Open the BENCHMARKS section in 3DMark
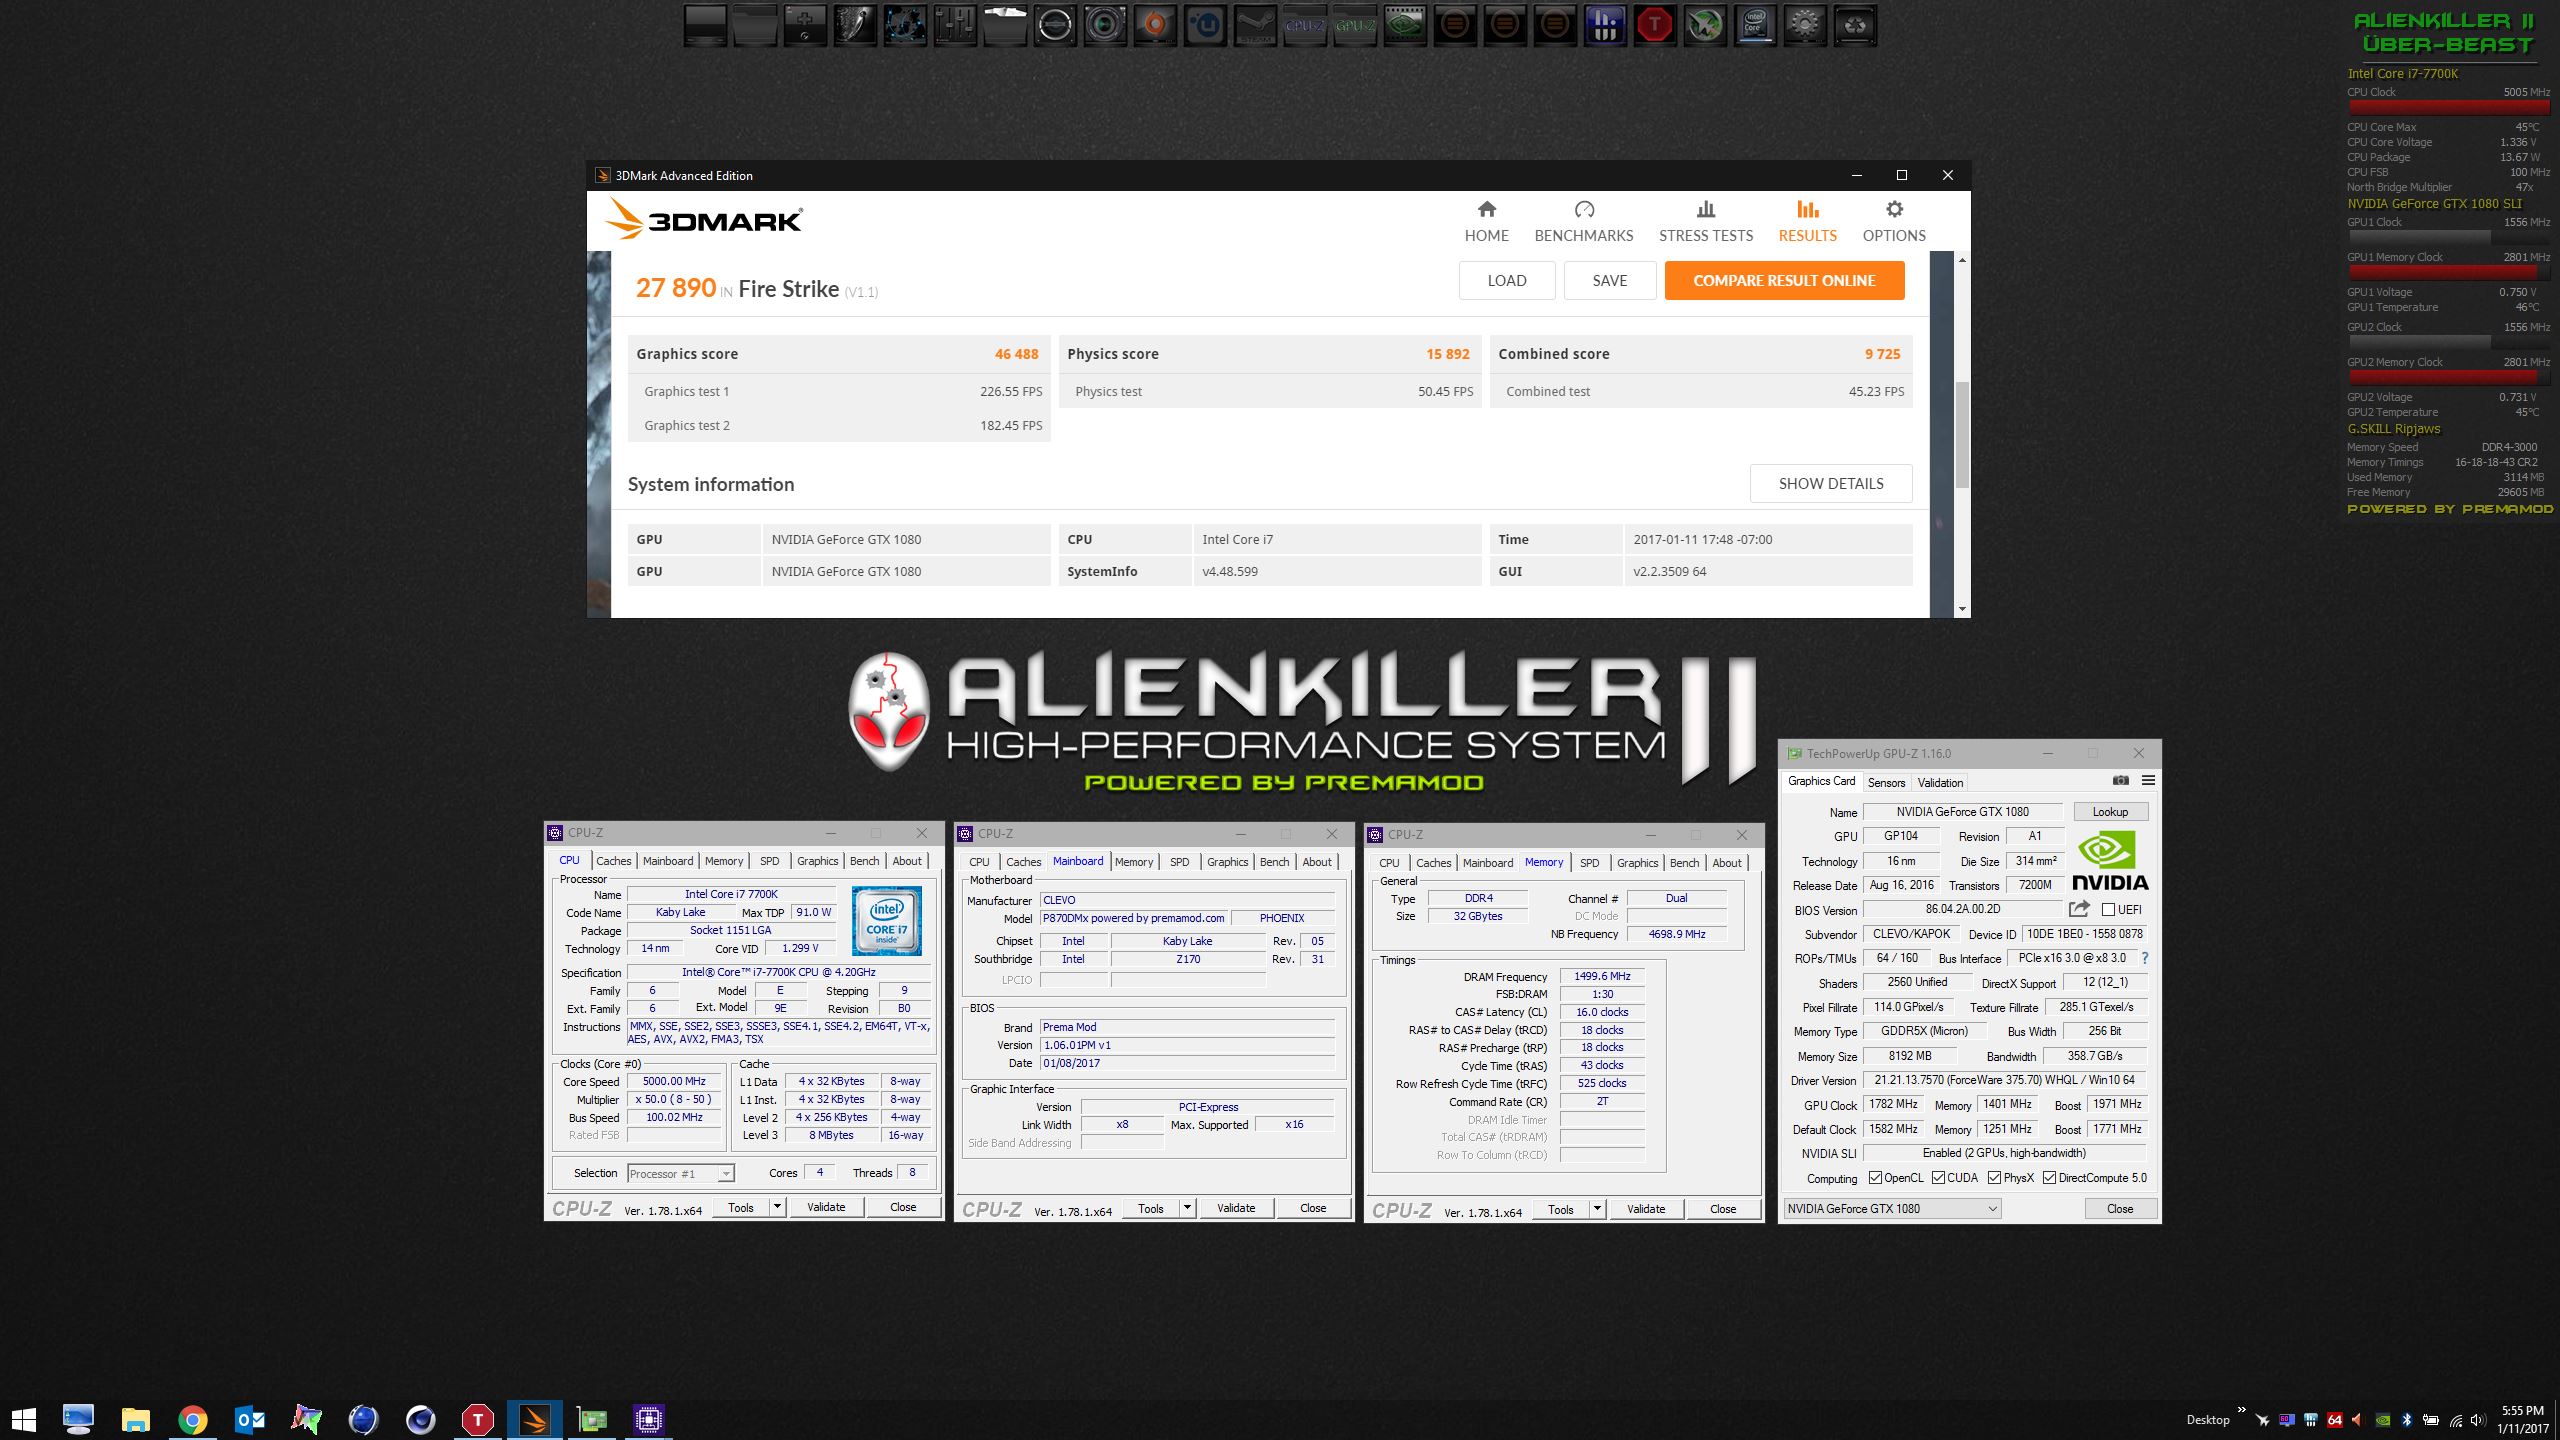The width and height of the screenshot is (2560, 1440). (1584, 221)
